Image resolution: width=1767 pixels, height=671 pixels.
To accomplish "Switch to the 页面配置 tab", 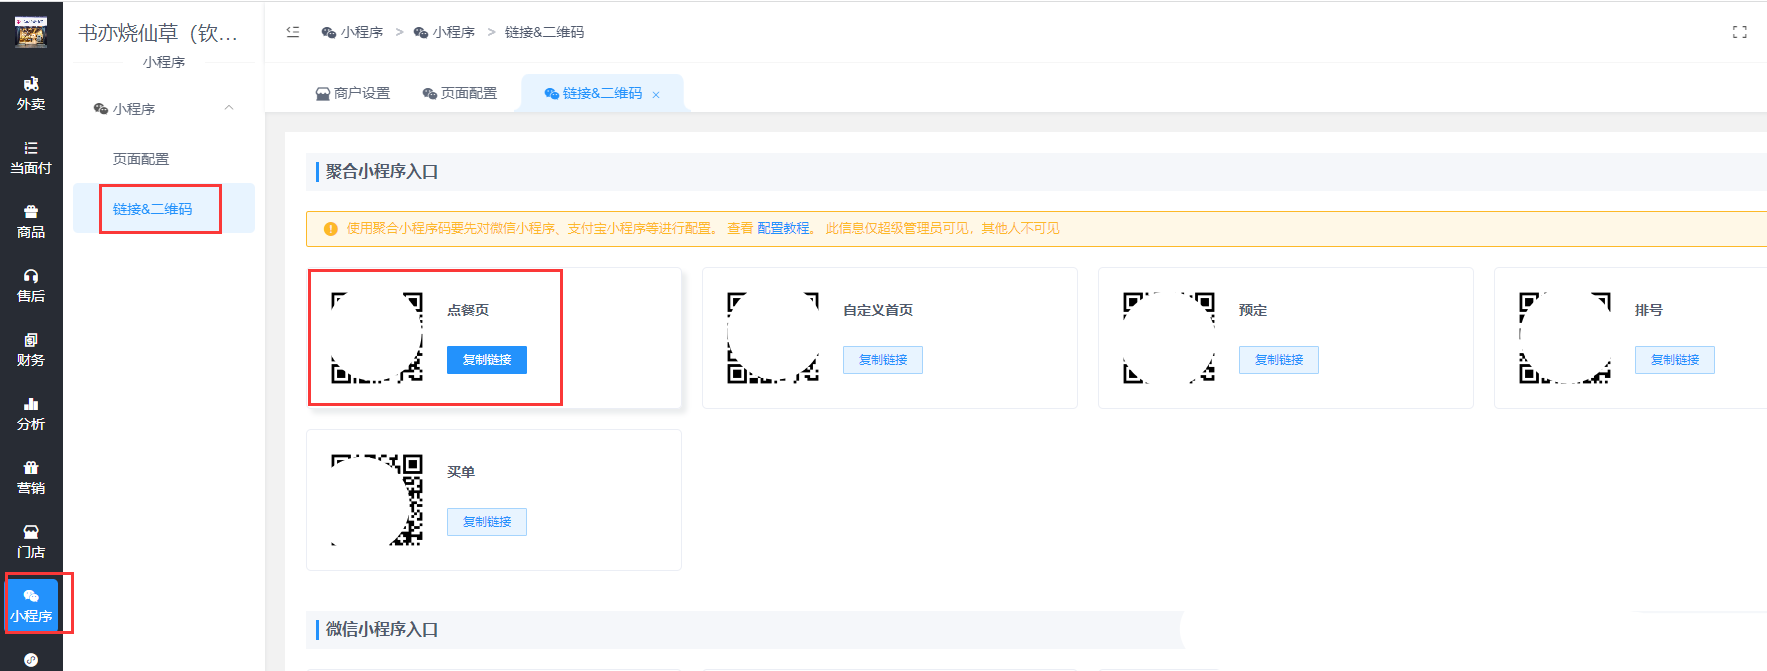I will 460,93.
